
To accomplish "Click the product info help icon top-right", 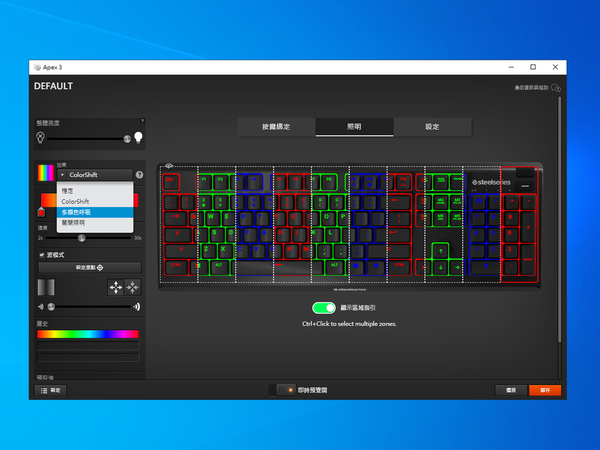I will (x=555, y=88).
